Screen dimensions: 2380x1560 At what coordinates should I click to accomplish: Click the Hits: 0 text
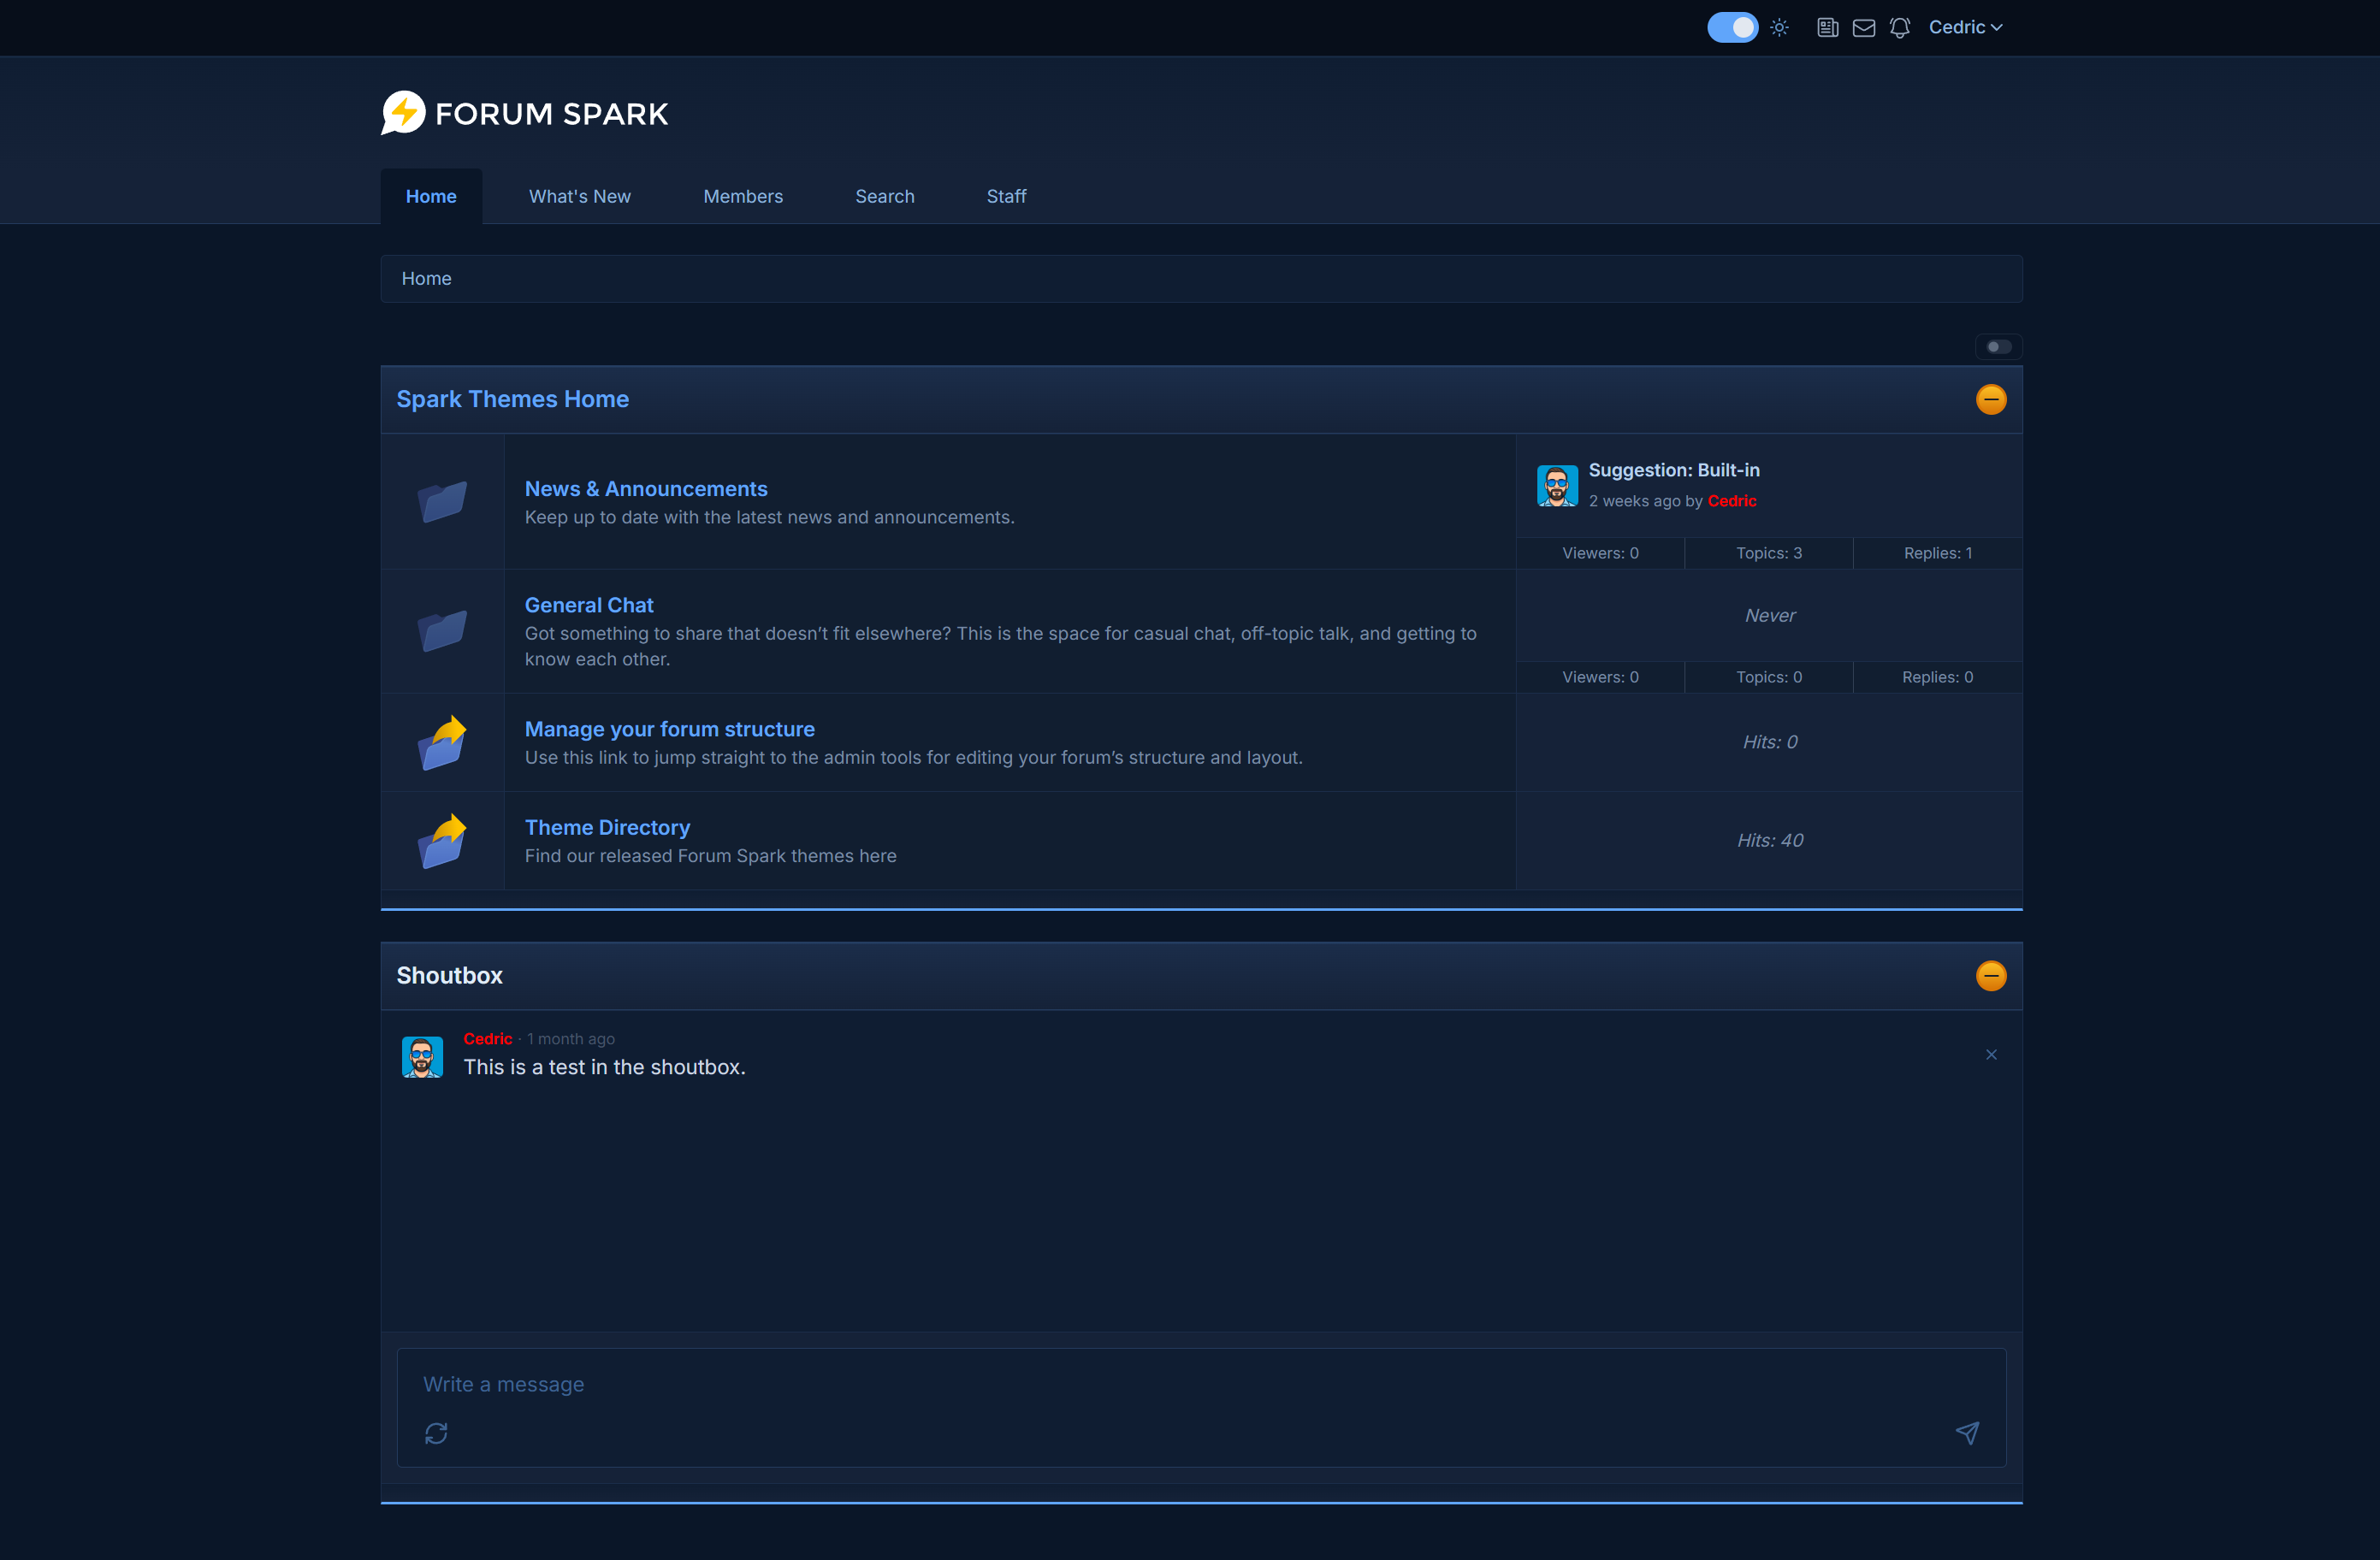pyautogui.click(x=1770, y=742)
